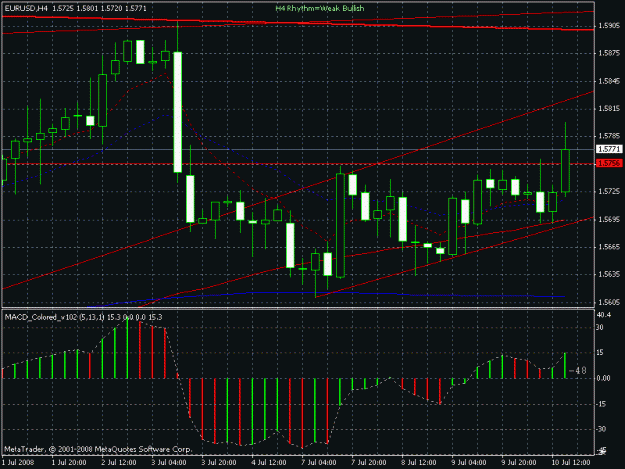Click price axis value 1.5695
This screenshot has width=625, height=469.
(x=609, y=220)
